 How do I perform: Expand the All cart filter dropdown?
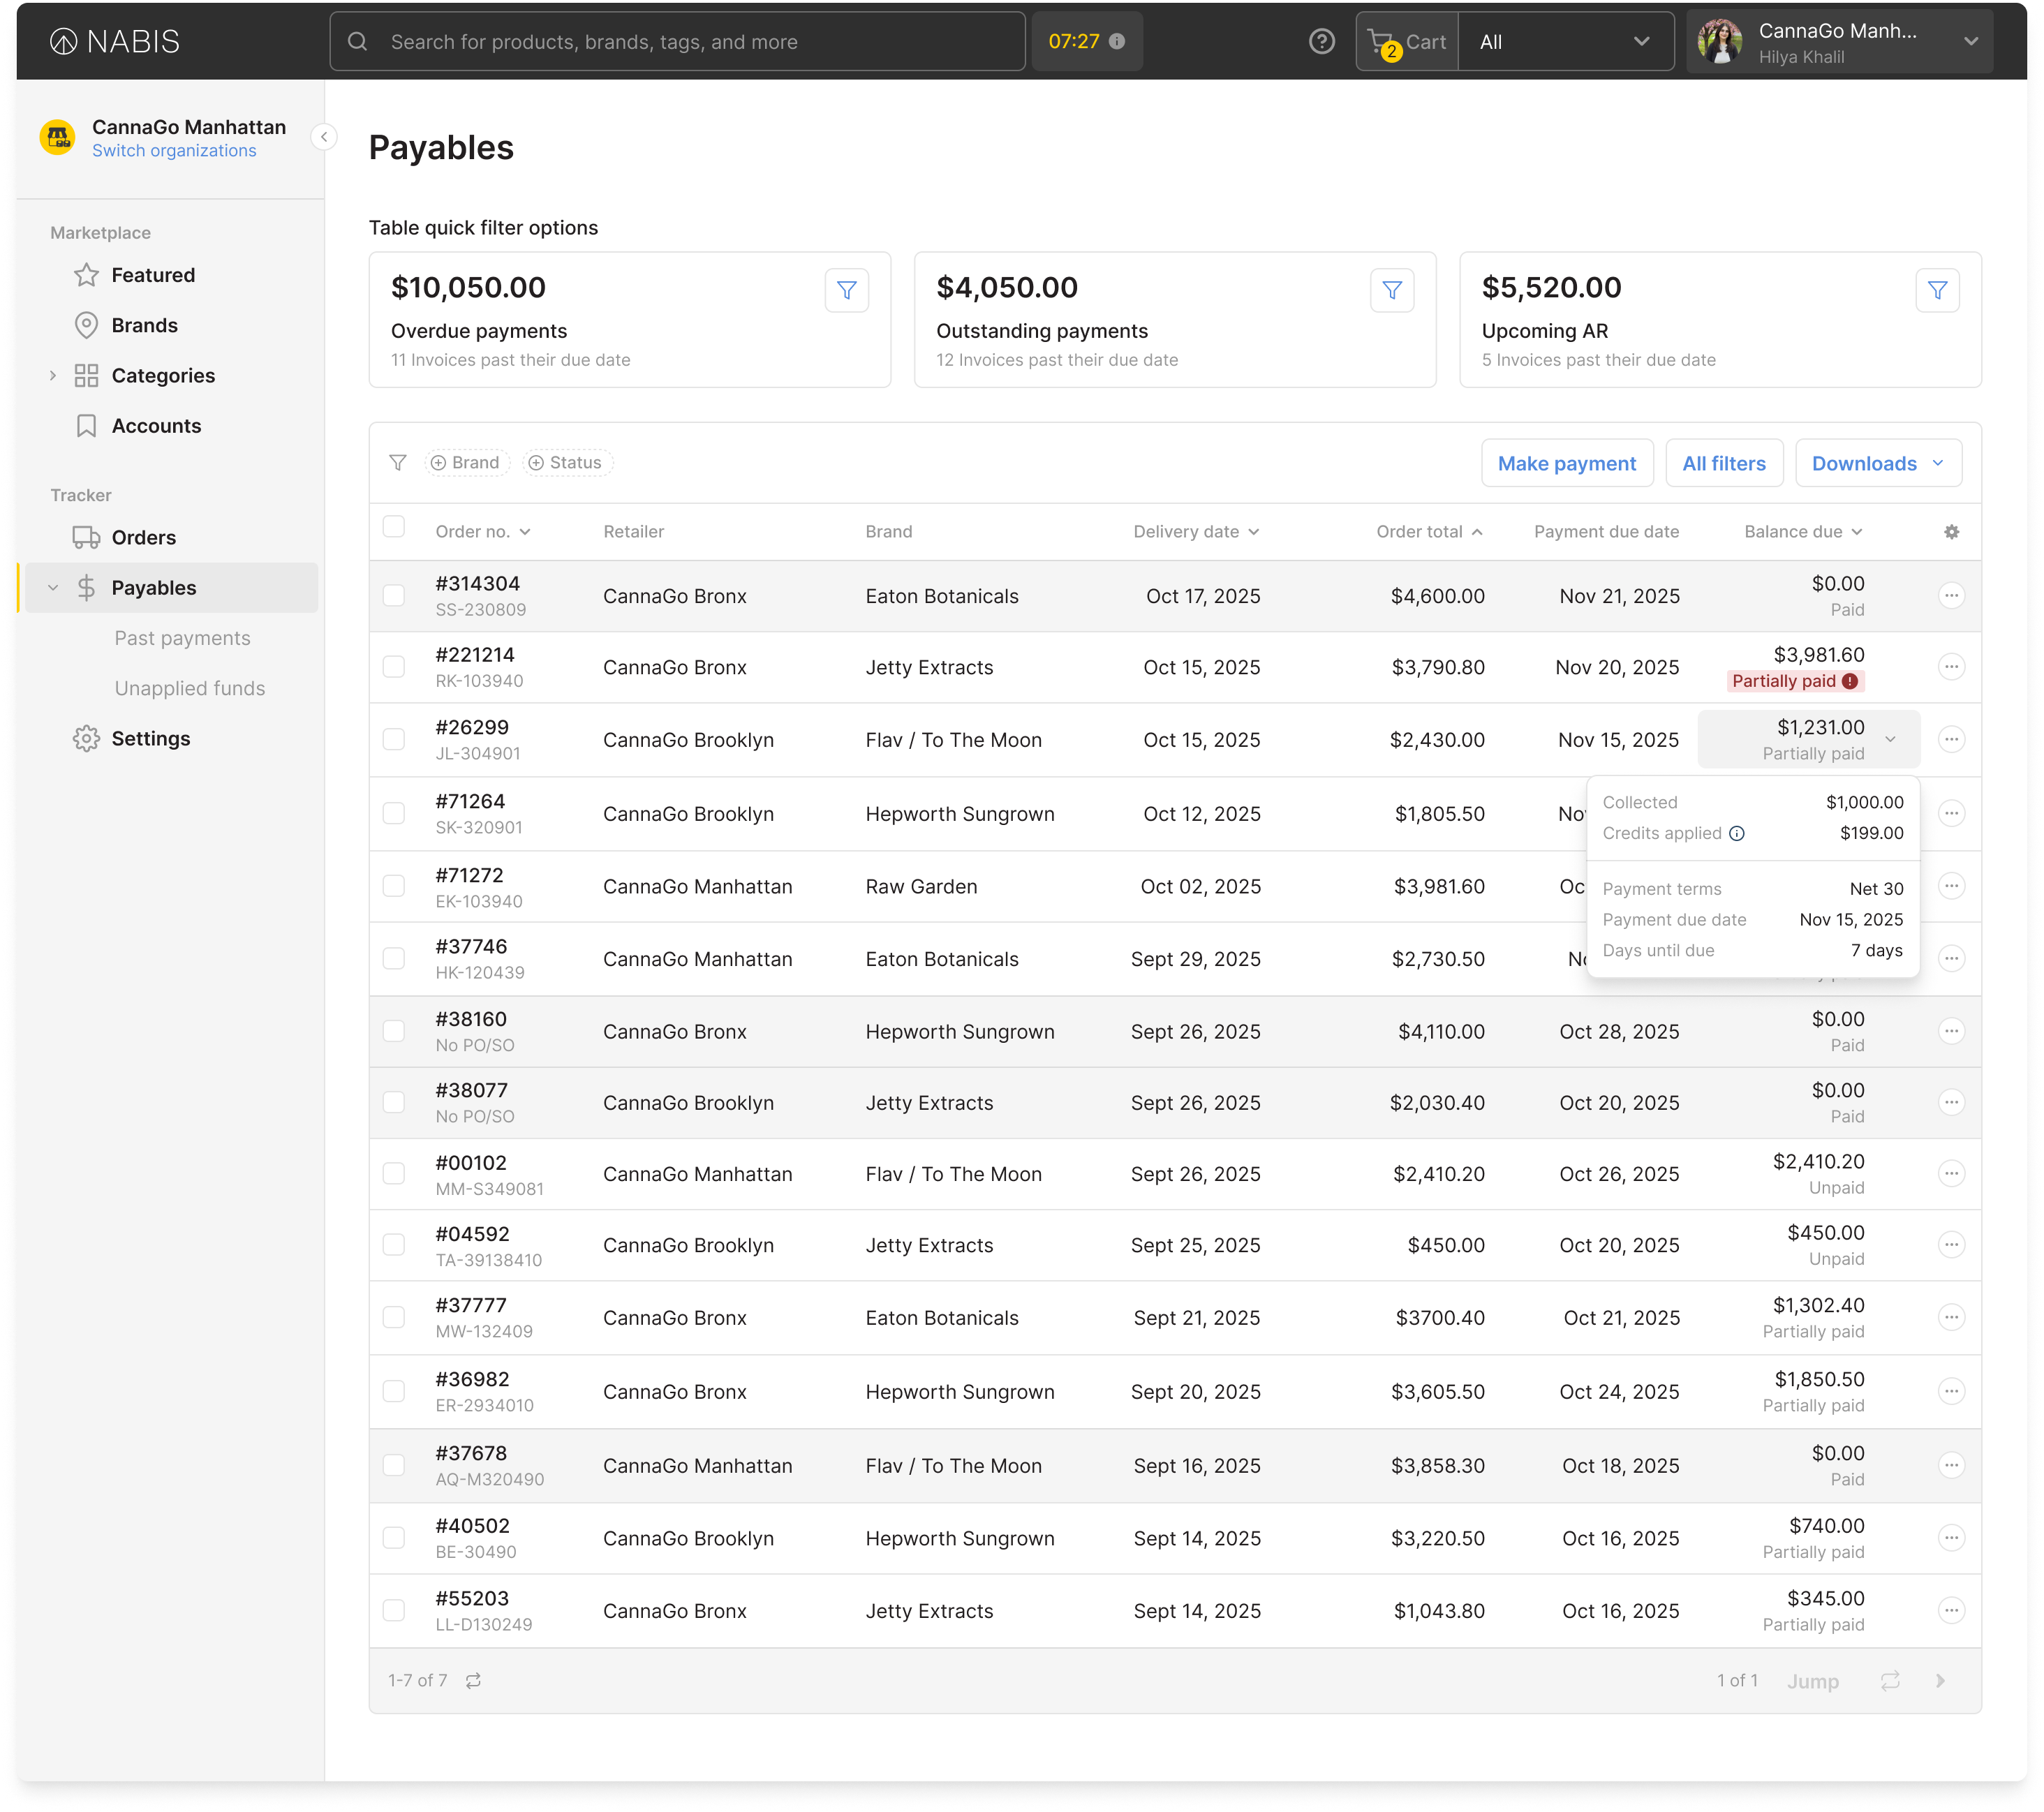[x=1564, y=42]
